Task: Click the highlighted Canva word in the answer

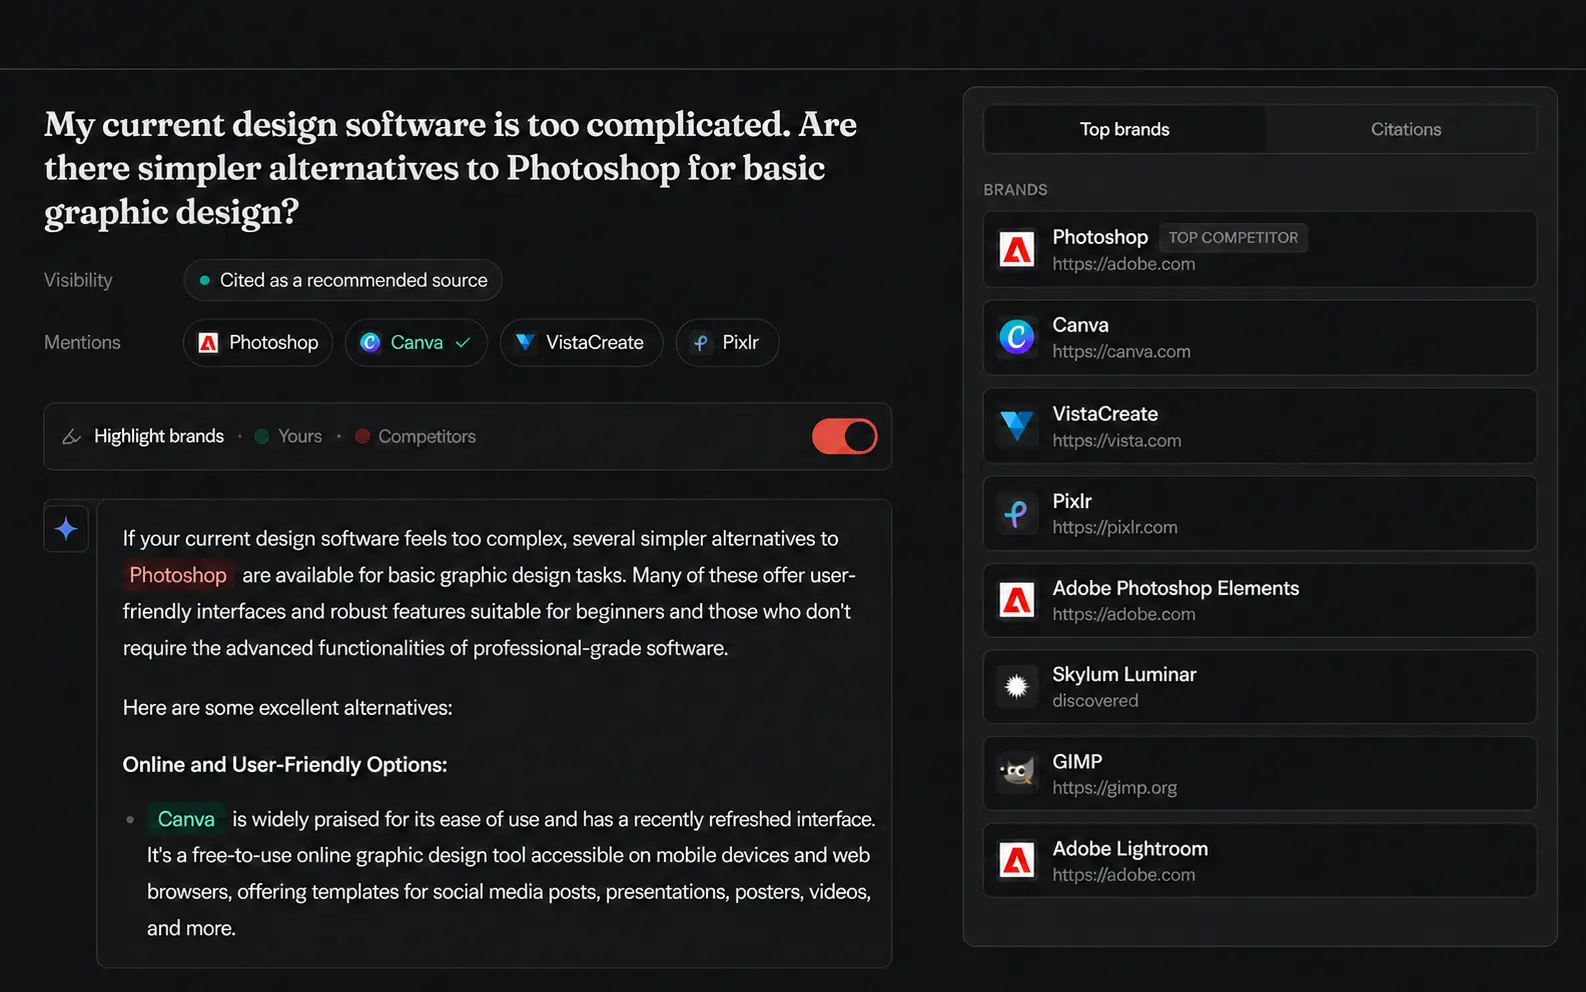Action: pos(186,819)
